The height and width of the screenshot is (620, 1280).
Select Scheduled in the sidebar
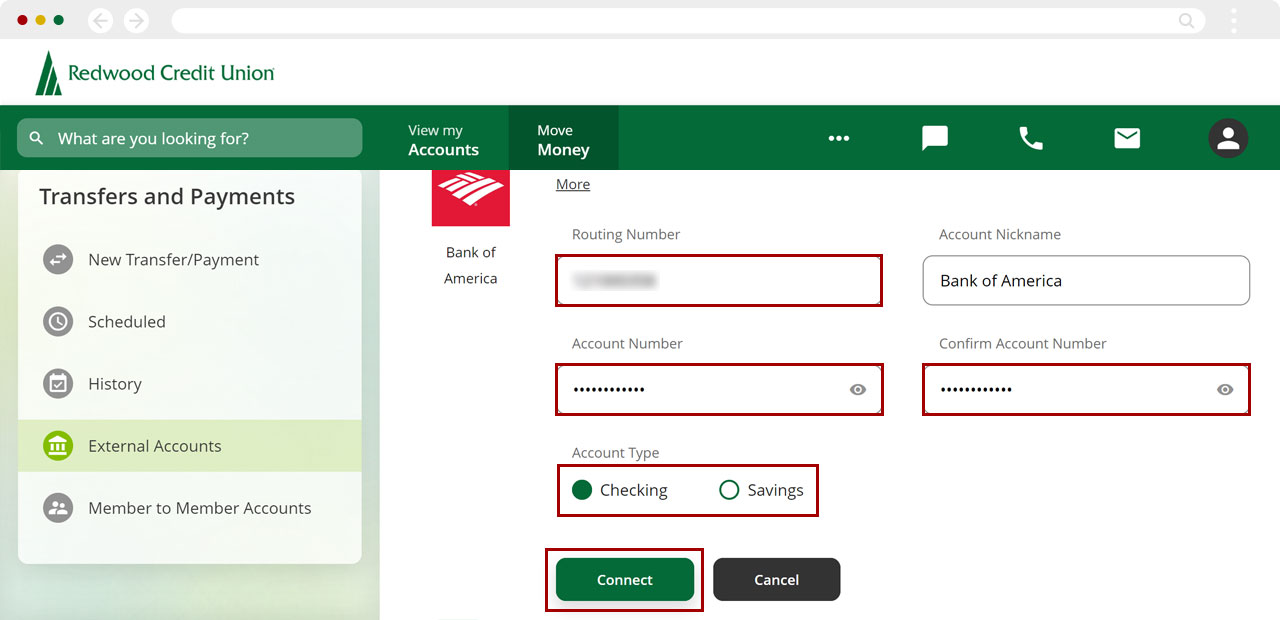click(190, 322)
